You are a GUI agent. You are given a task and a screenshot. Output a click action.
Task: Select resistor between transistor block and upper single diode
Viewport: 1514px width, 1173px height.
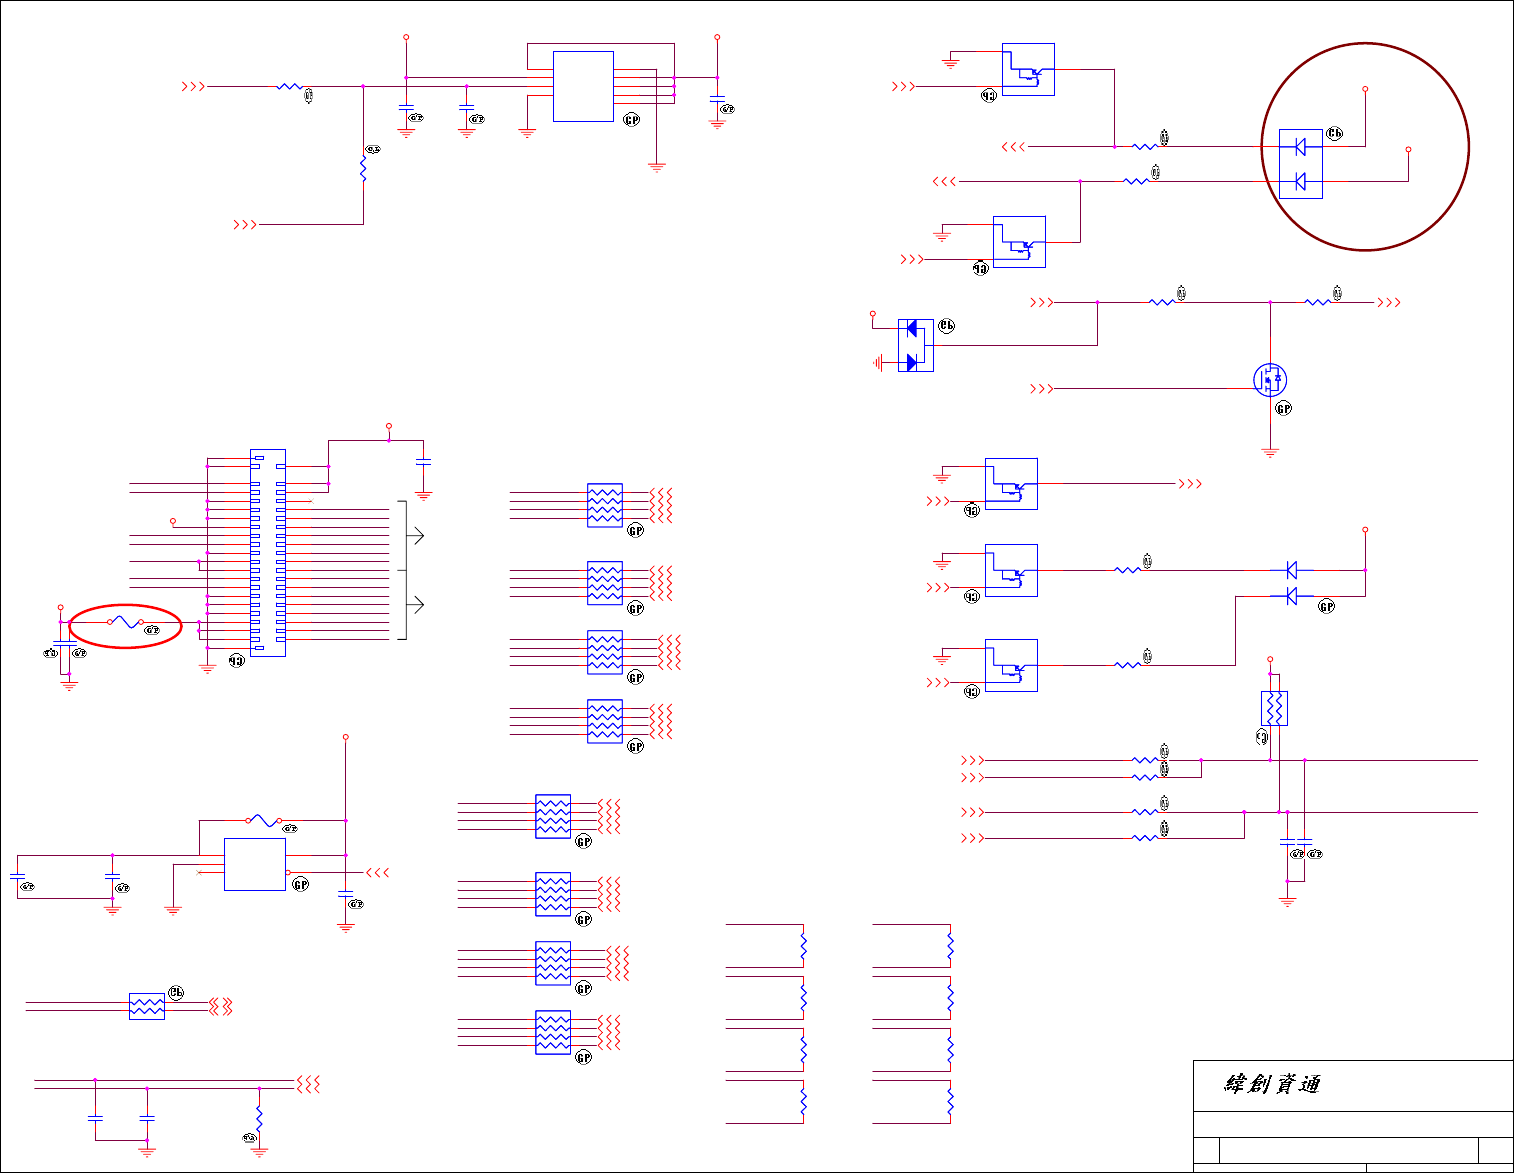click(1128, 570)
